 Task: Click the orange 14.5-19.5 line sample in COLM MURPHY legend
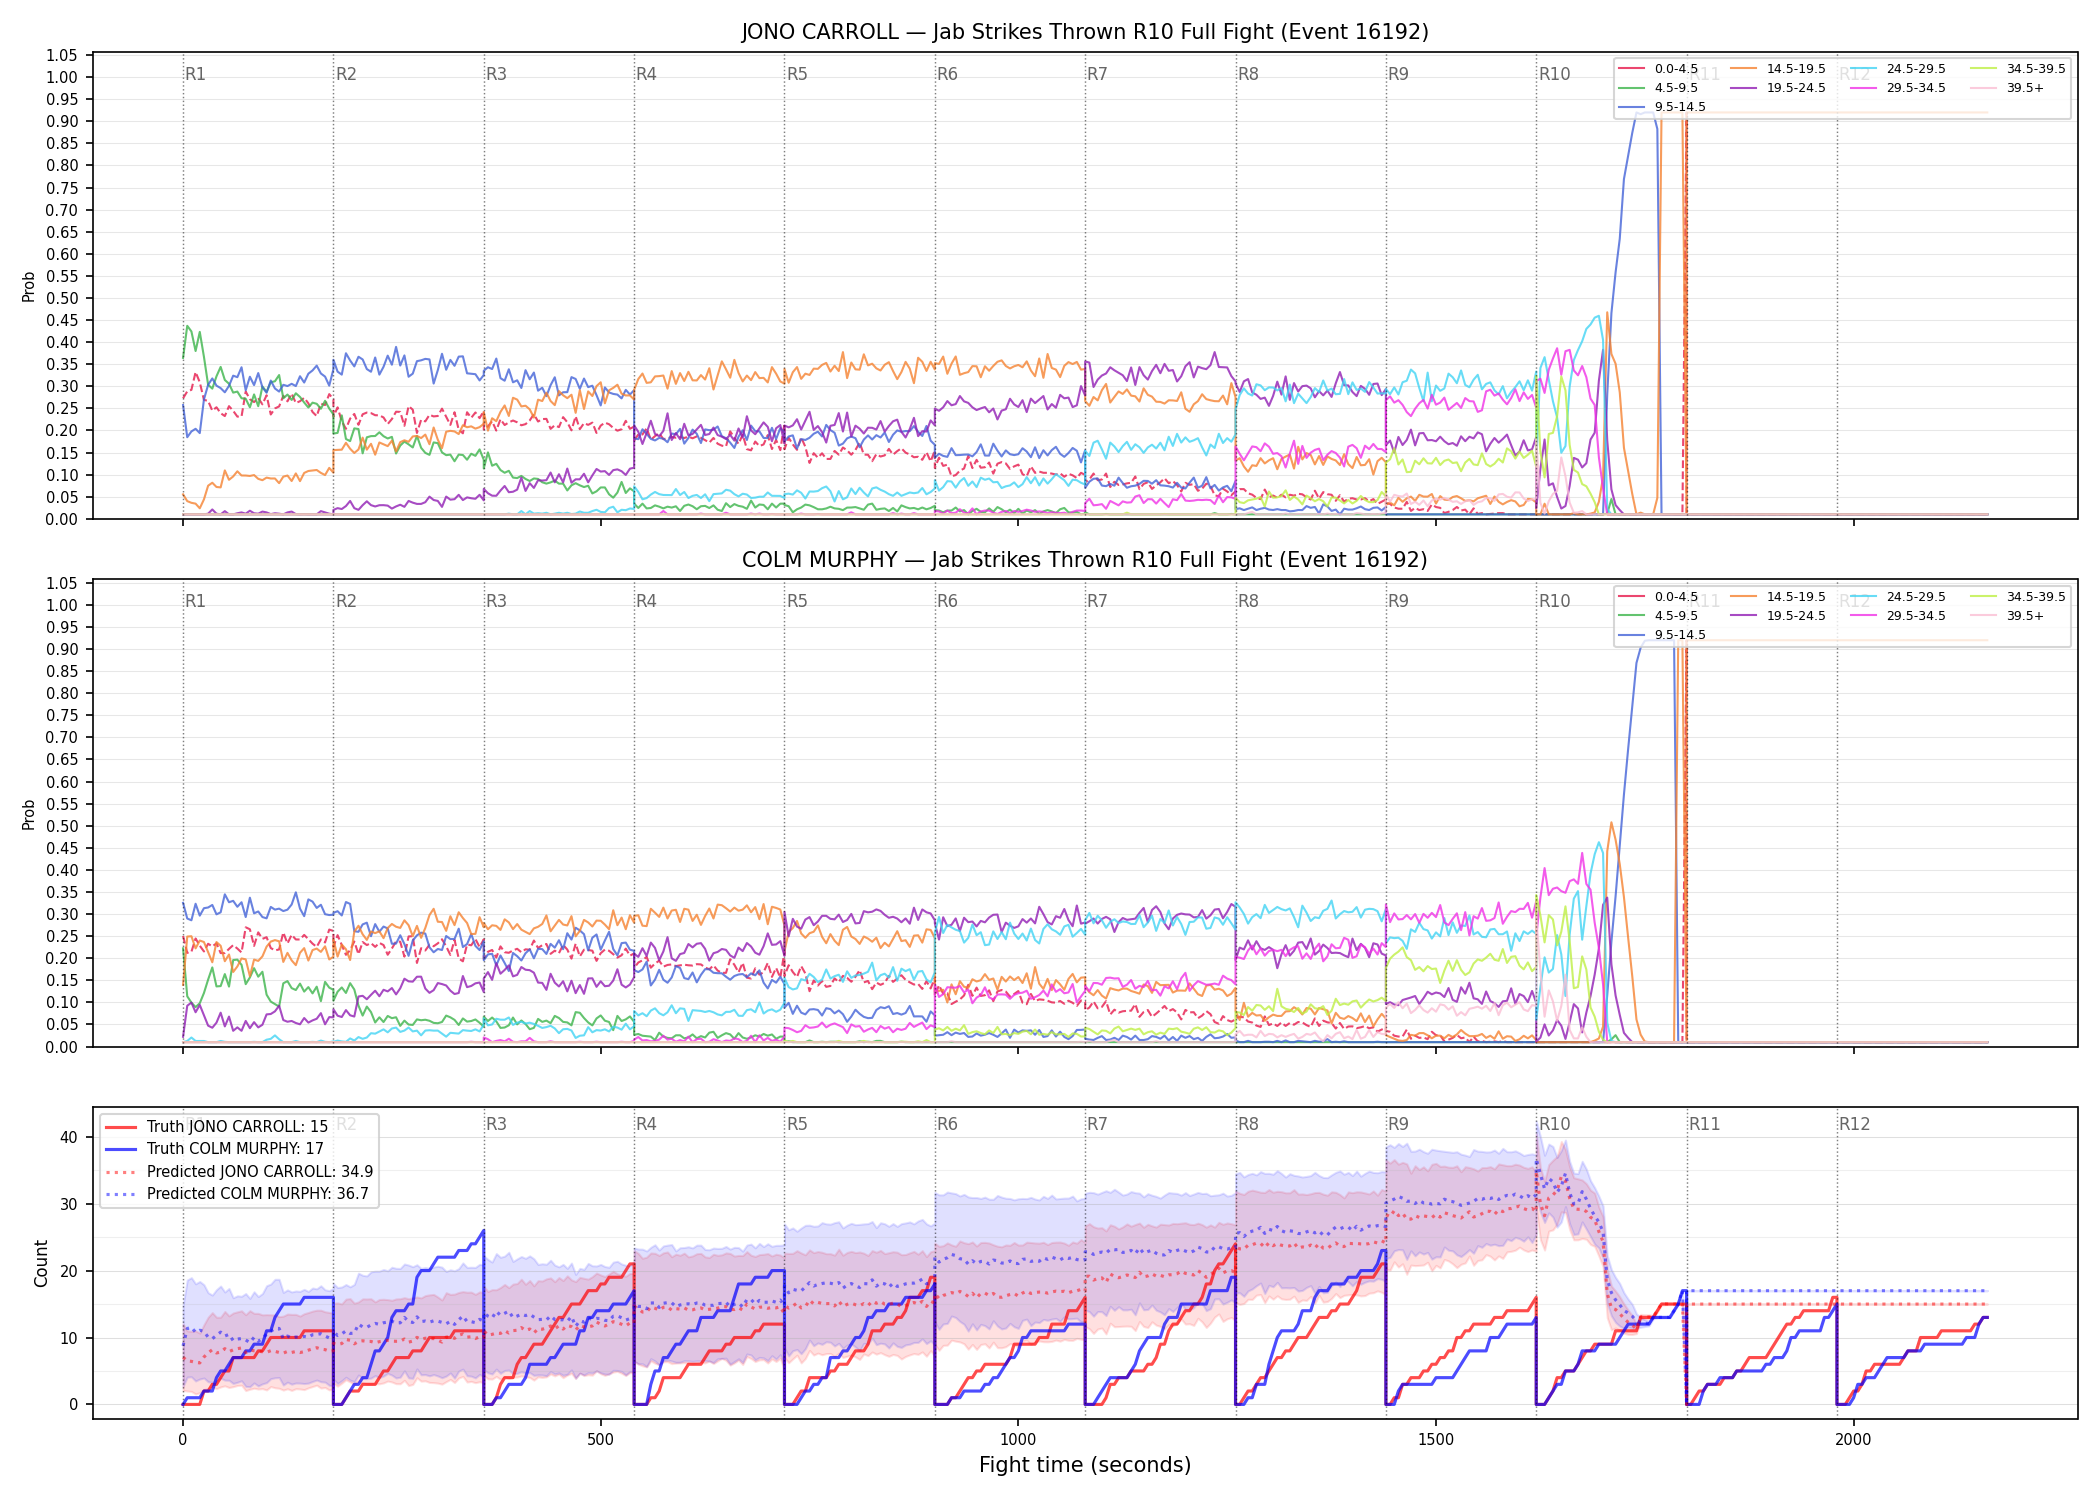(1744, 597)
